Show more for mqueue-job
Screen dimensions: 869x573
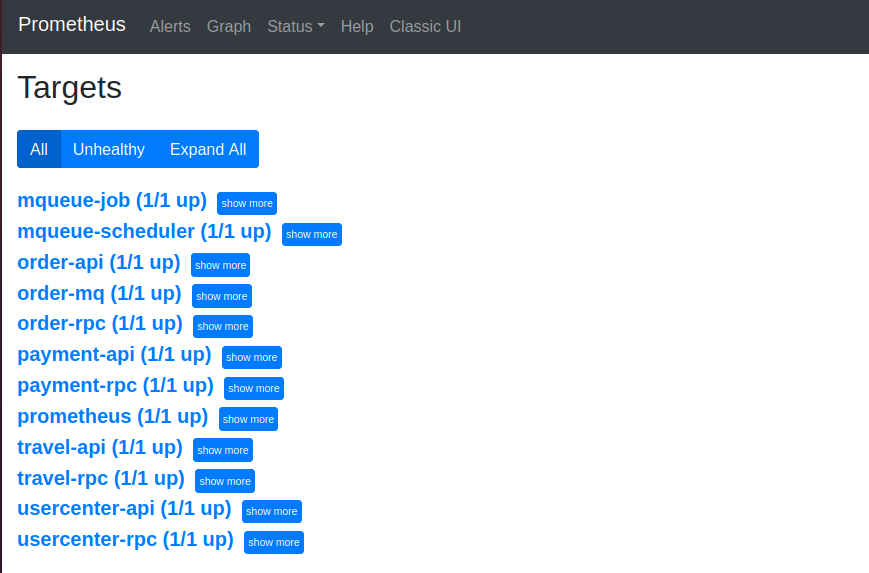[247, 203]
